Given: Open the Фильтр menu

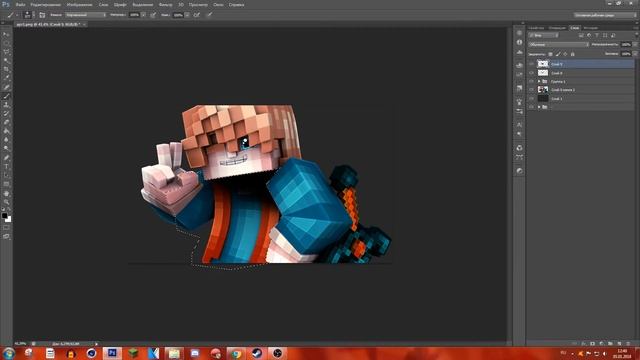Looking at the screenshot, I should point(165,4).
